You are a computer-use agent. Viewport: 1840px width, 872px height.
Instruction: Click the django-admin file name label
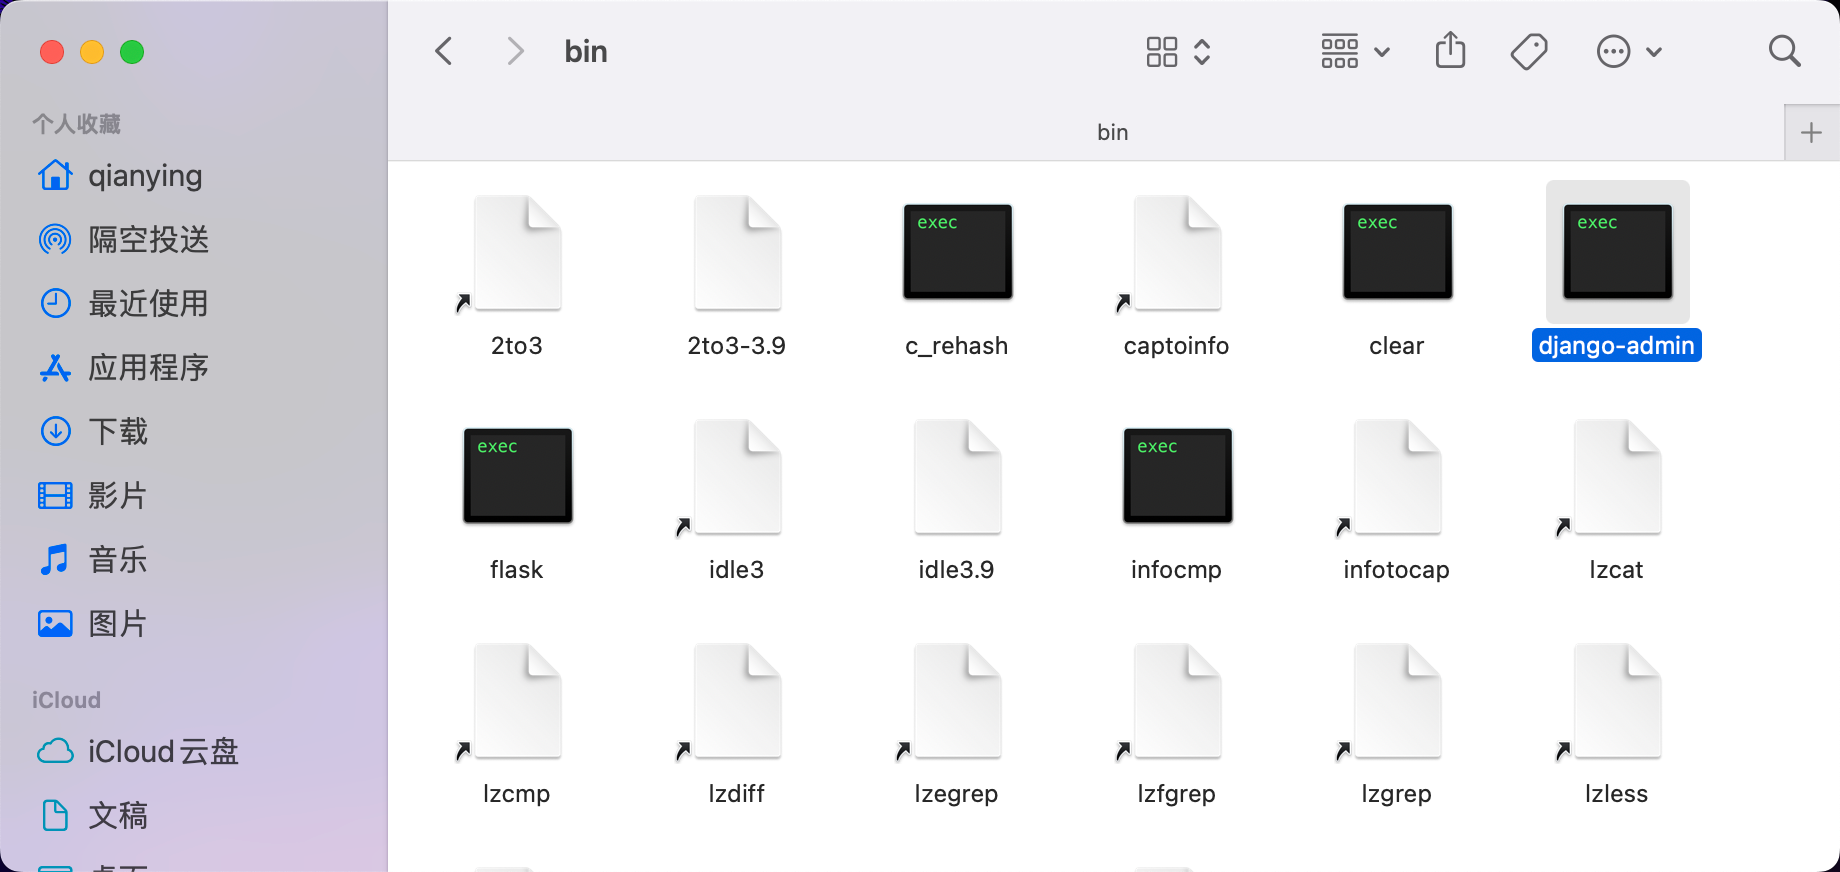point(1617,346)
